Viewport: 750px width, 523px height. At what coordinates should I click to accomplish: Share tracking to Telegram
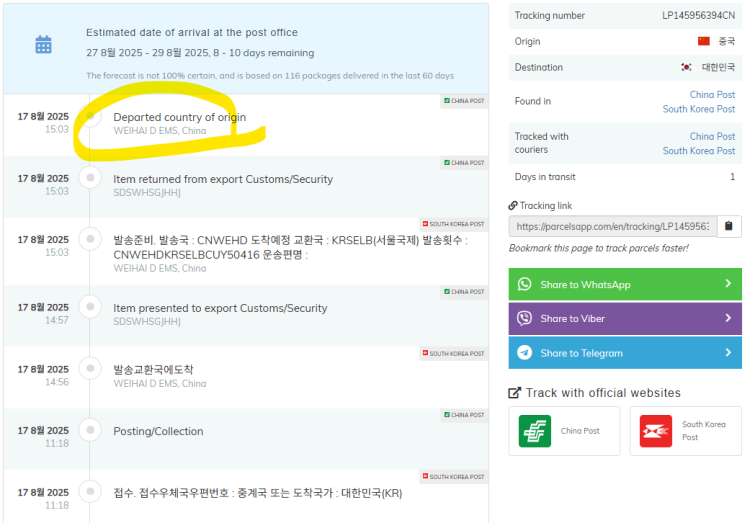click(625, 353)
